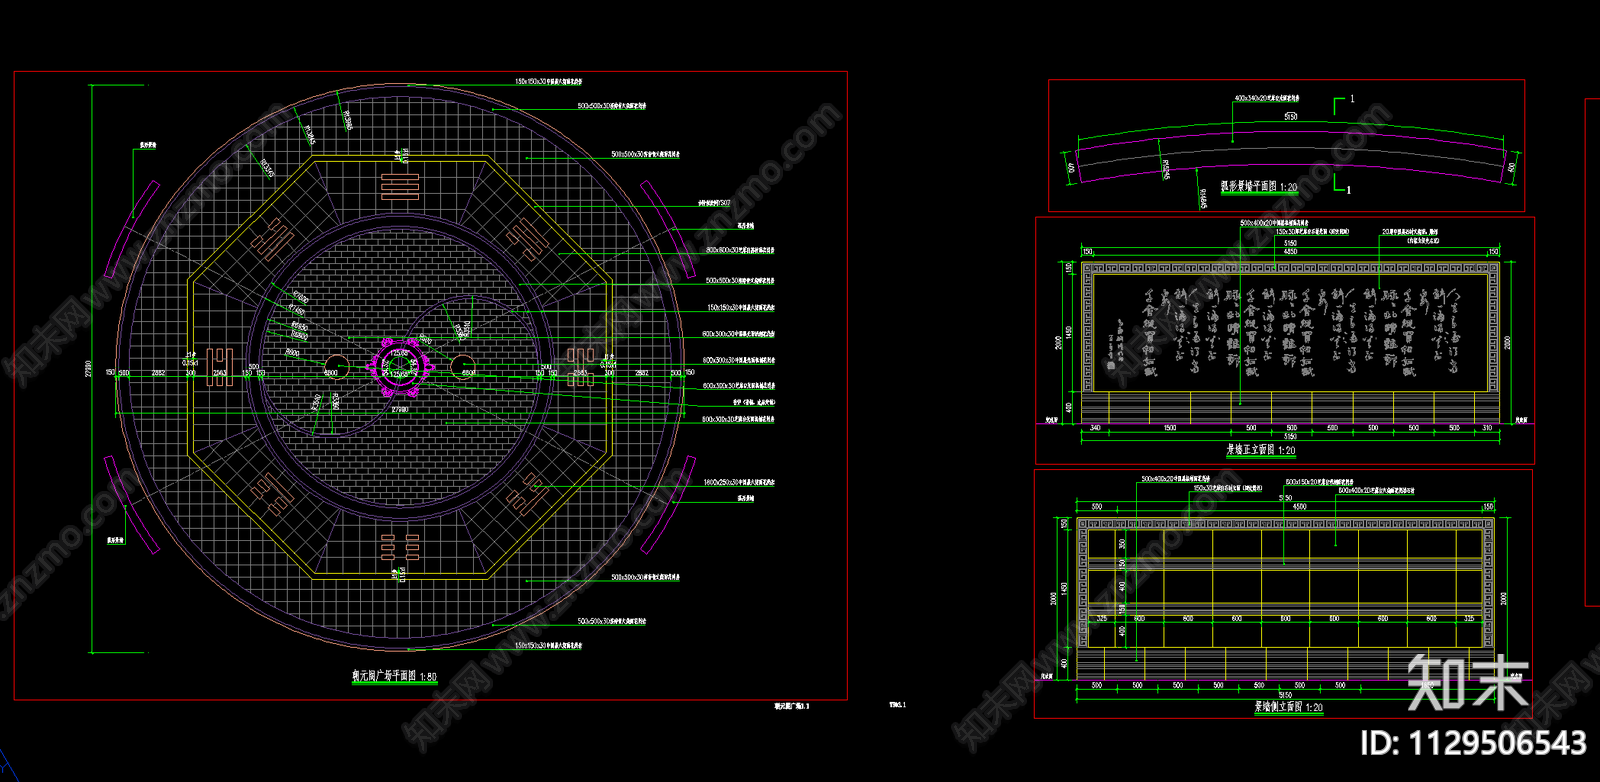Click the TING.1 label below the plan frame

click(897, 705)
